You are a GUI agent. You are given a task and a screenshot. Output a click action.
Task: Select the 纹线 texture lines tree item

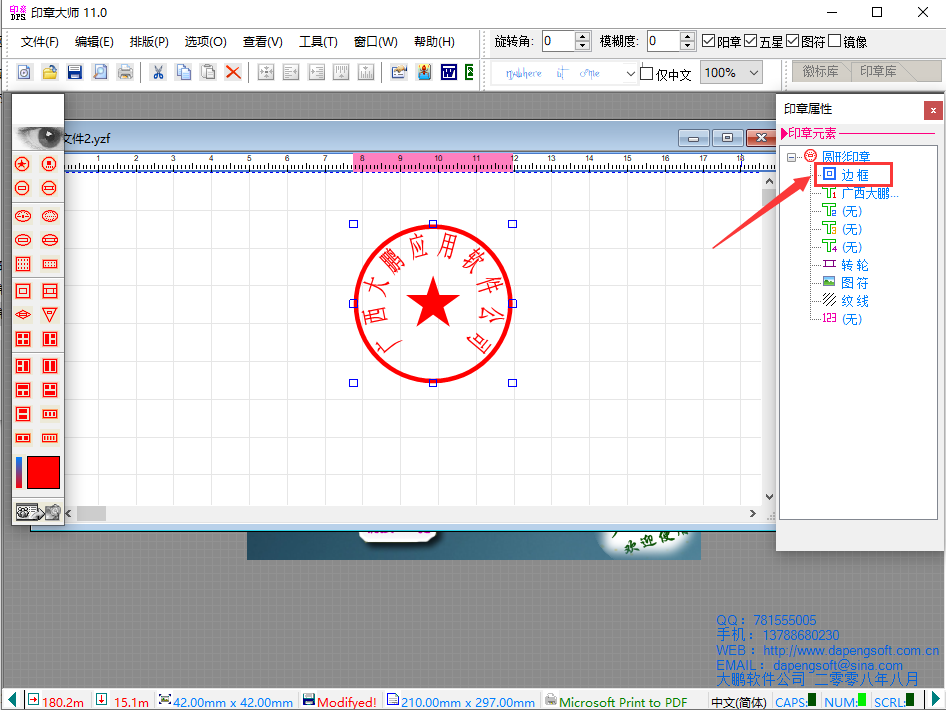tap(854, 301)
